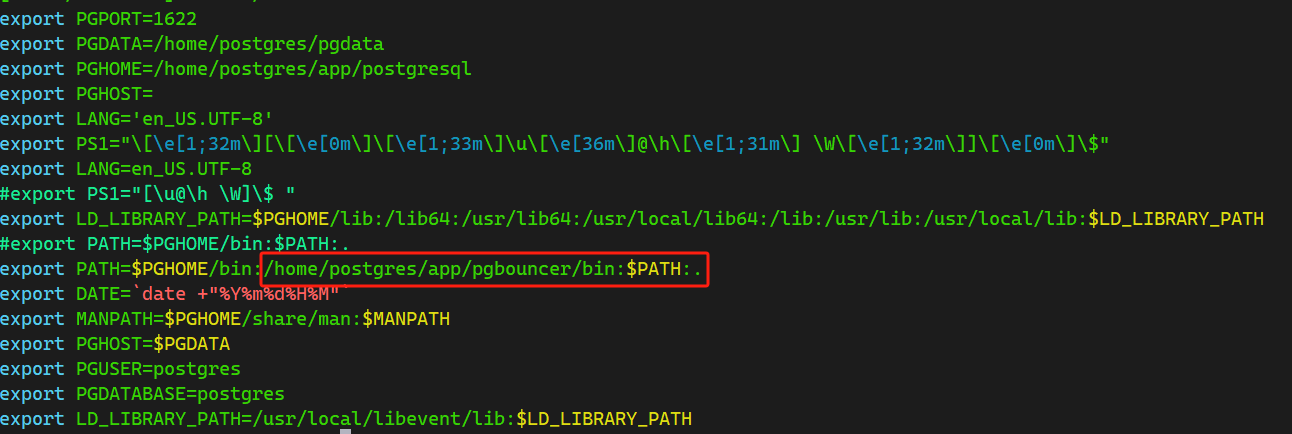Click the PGDATABASE=postgres line
Viewport: 1292px width, 434px height.
[x=180, y=394]
